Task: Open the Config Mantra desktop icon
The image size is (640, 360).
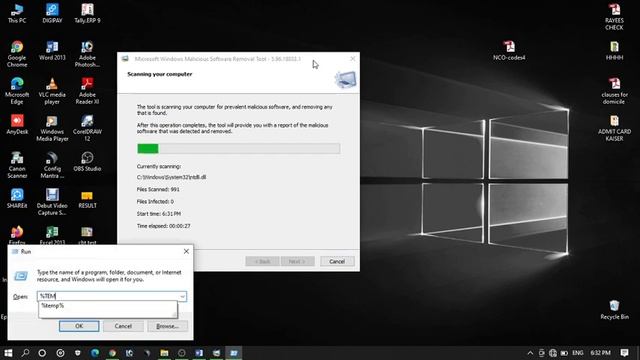Action: click(x=52, y=165)
